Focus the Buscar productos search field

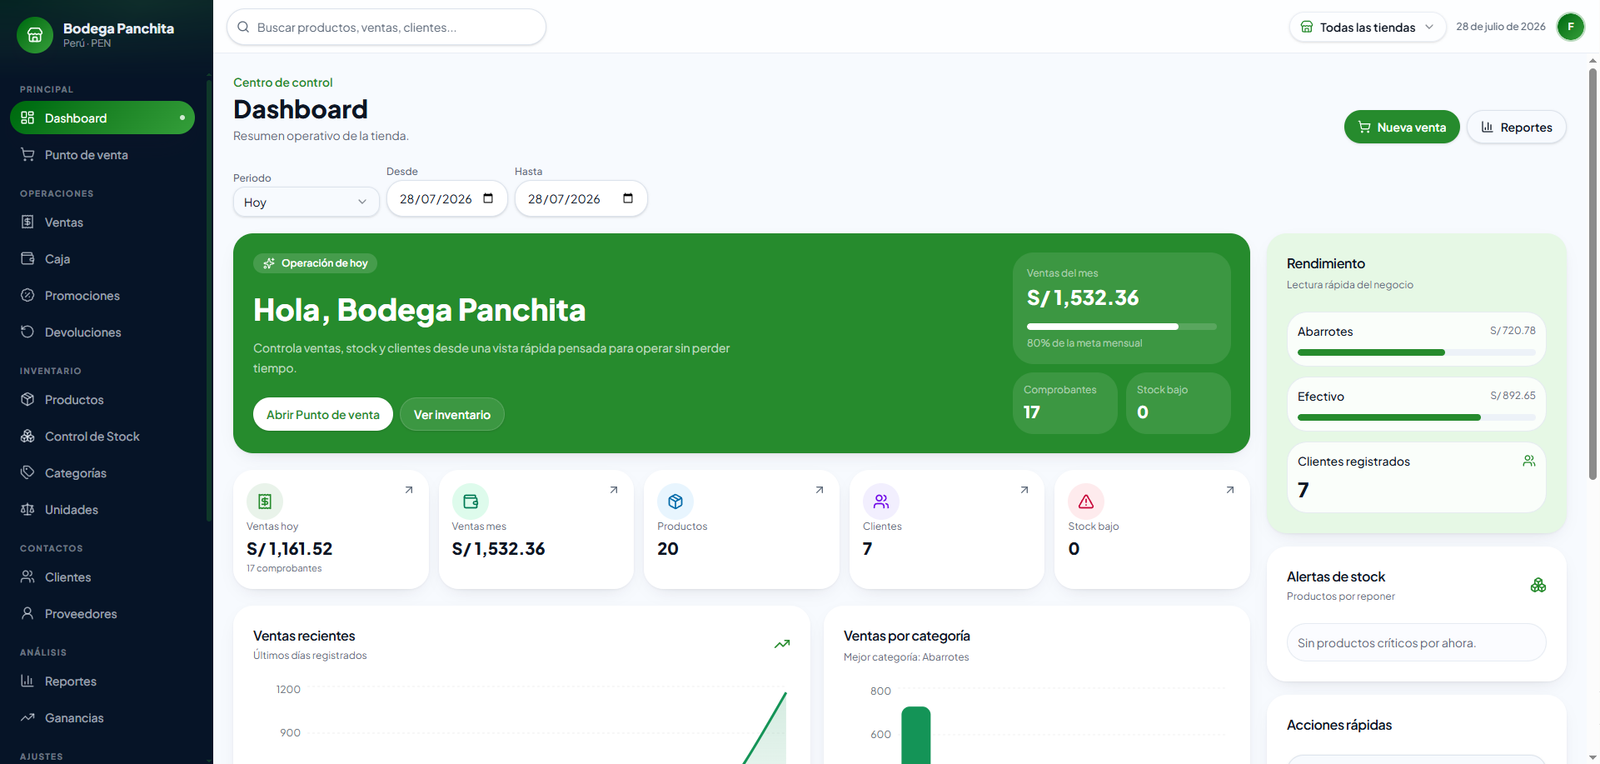click(x=386, y=27)
